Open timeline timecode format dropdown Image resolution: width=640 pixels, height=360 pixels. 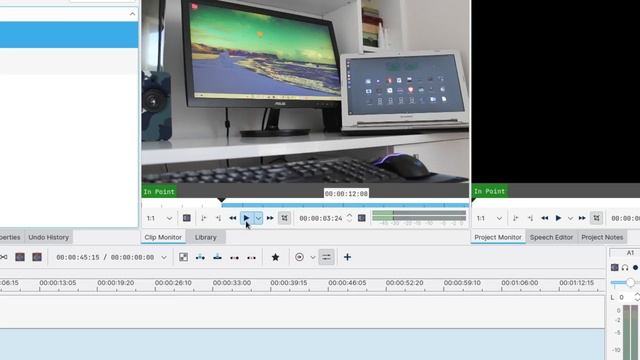[164, 258]
